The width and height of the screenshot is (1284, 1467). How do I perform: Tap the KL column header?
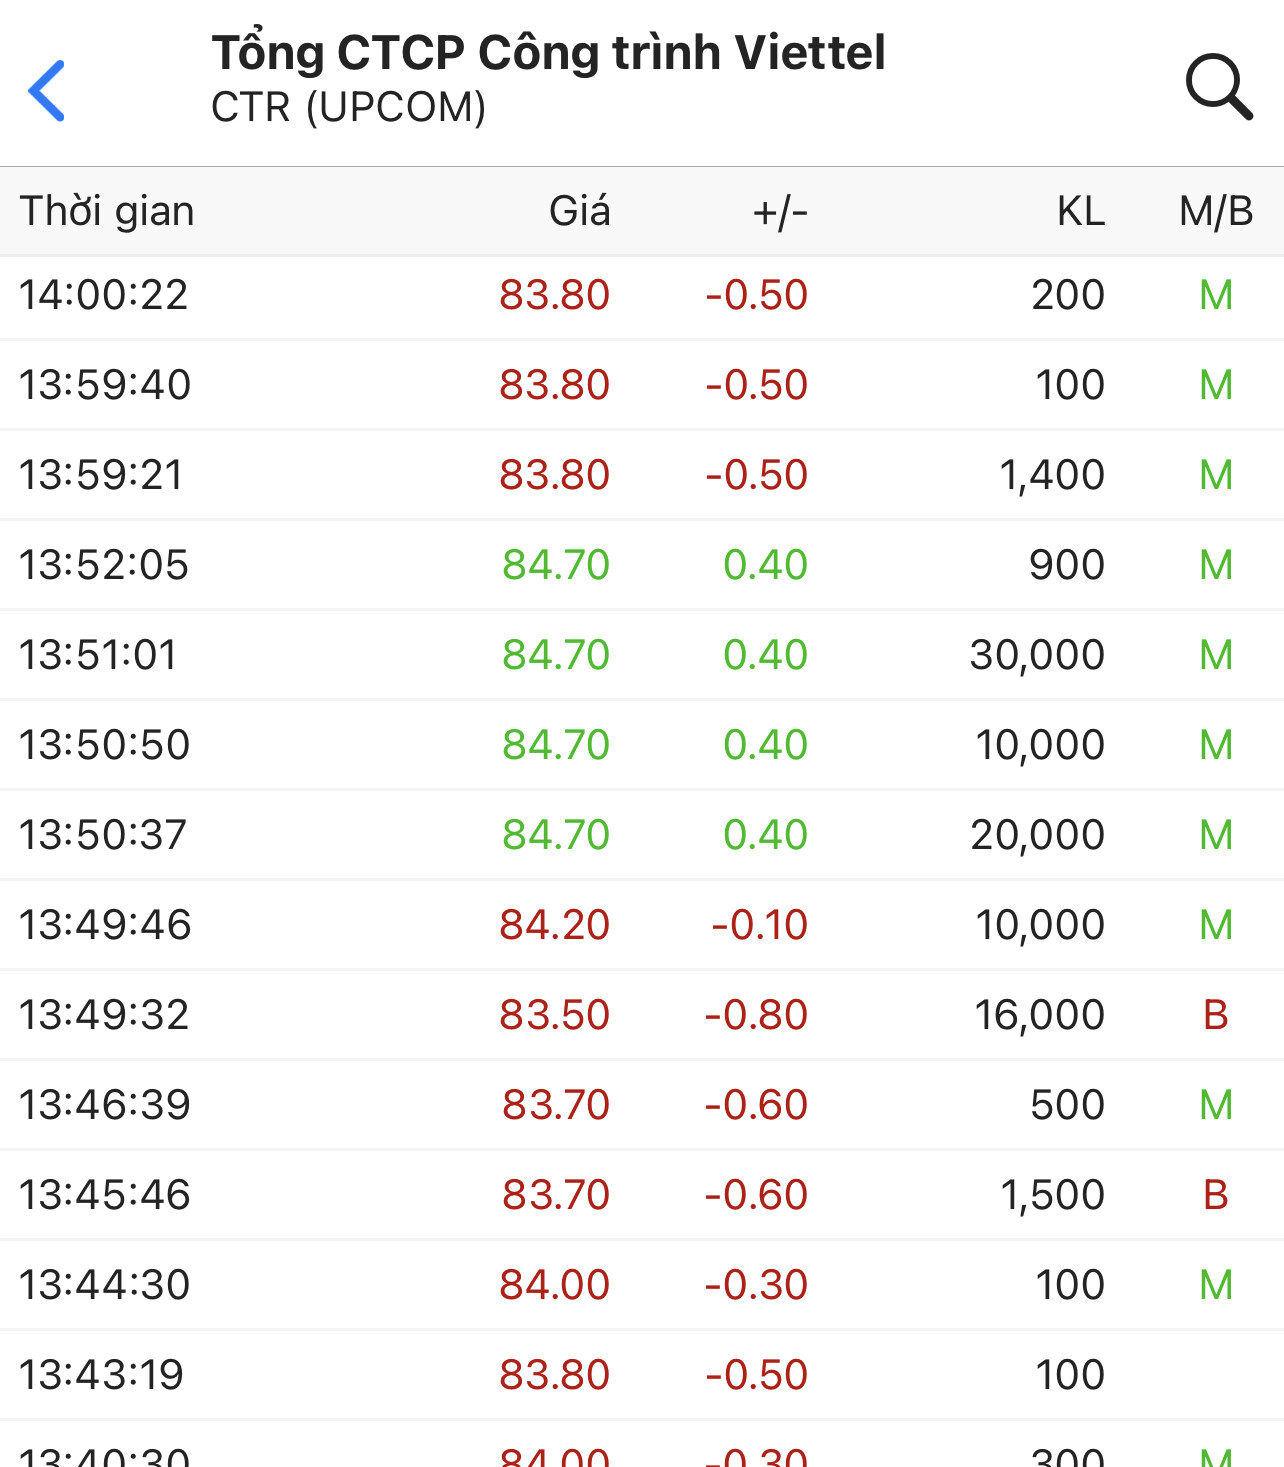1080,212
